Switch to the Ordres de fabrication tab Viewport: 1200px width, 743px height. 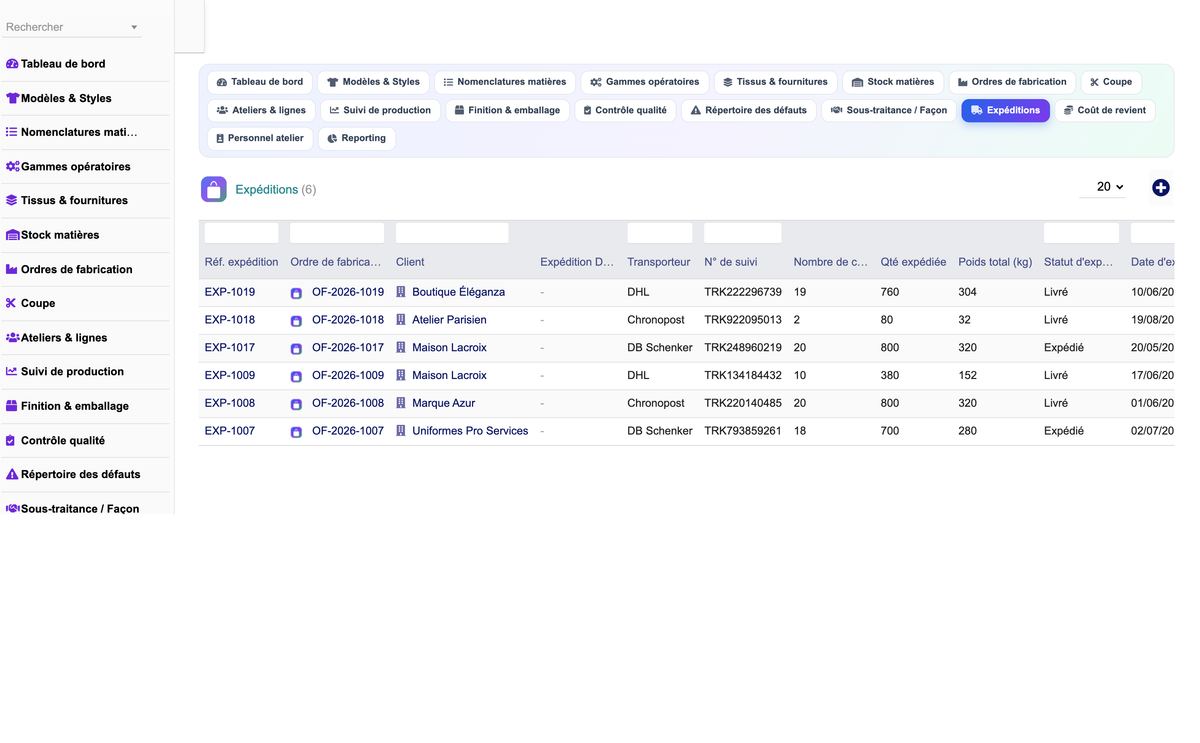(x=1013, y=82)
